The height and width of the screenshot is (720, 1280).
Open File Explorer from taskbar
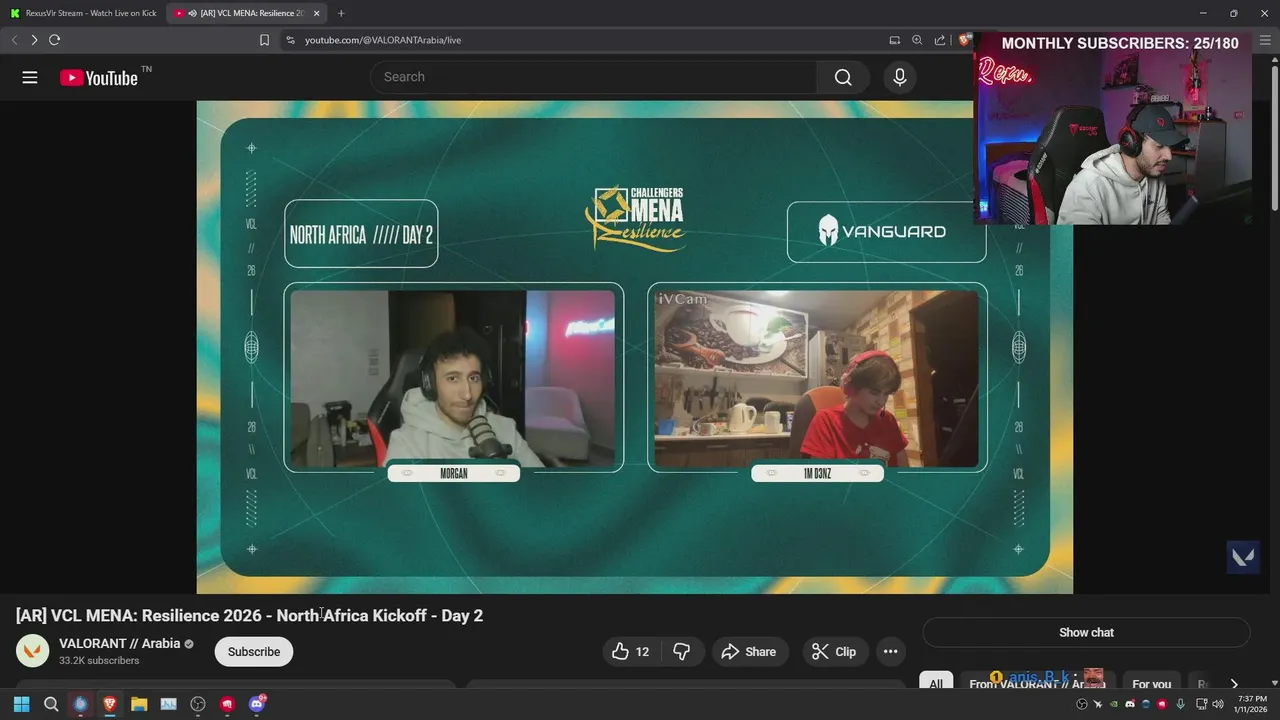pyautogui.click(x=139, y=704)
